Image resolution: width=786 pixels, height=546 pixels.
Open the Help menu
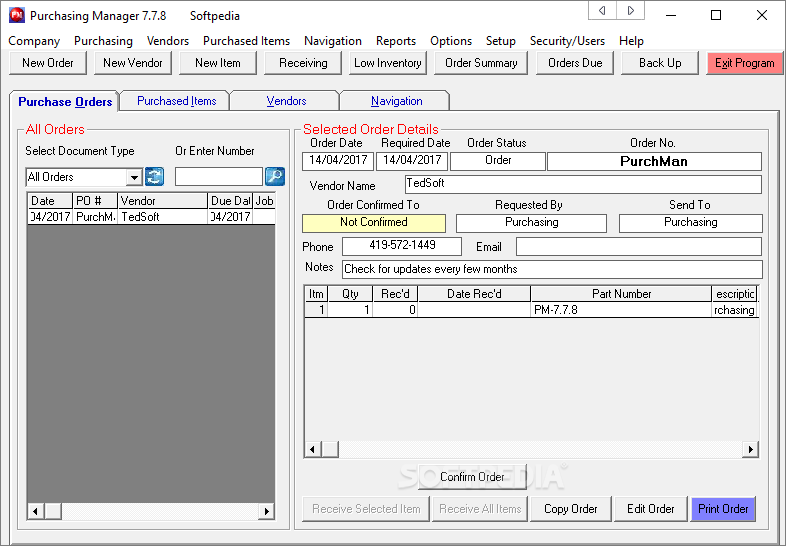tap(631, 41)
